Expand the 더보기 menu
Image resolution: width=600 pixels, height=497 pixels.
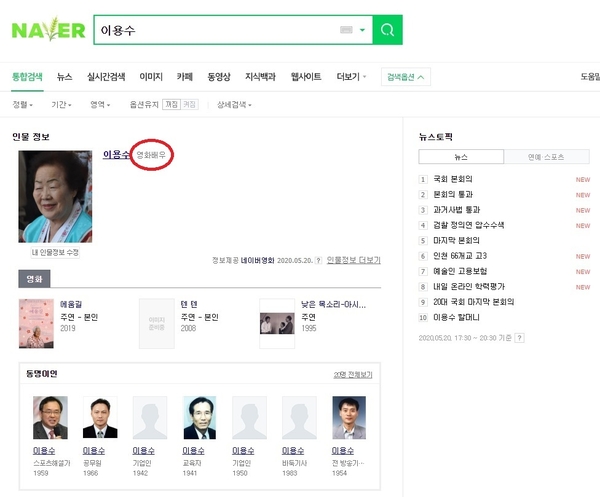pos(351,77)
